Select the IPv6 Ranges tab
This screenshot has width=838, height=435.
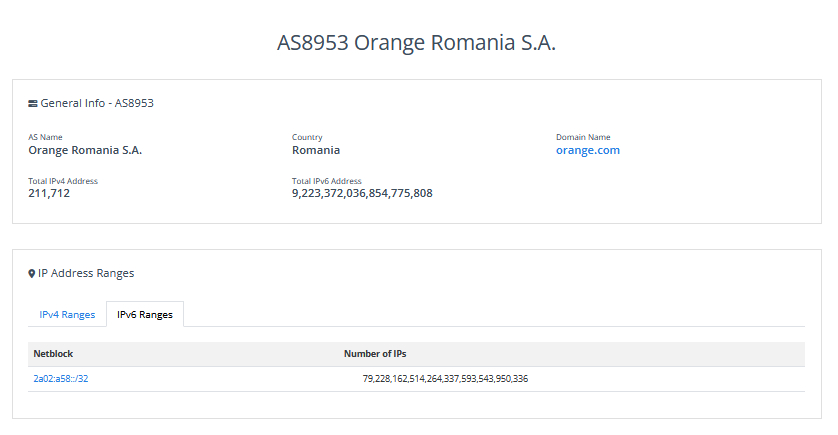145,315
